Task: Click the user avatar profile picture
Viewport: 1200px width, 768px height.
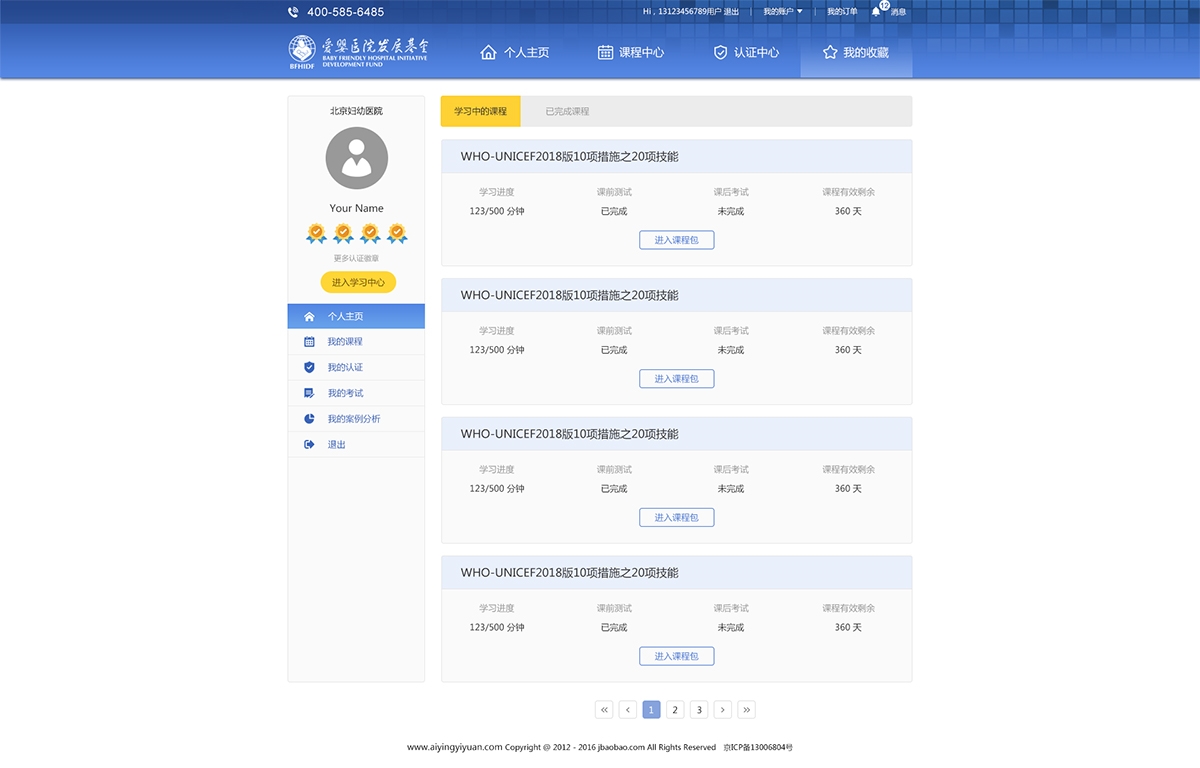Action: tap(356, 158)
